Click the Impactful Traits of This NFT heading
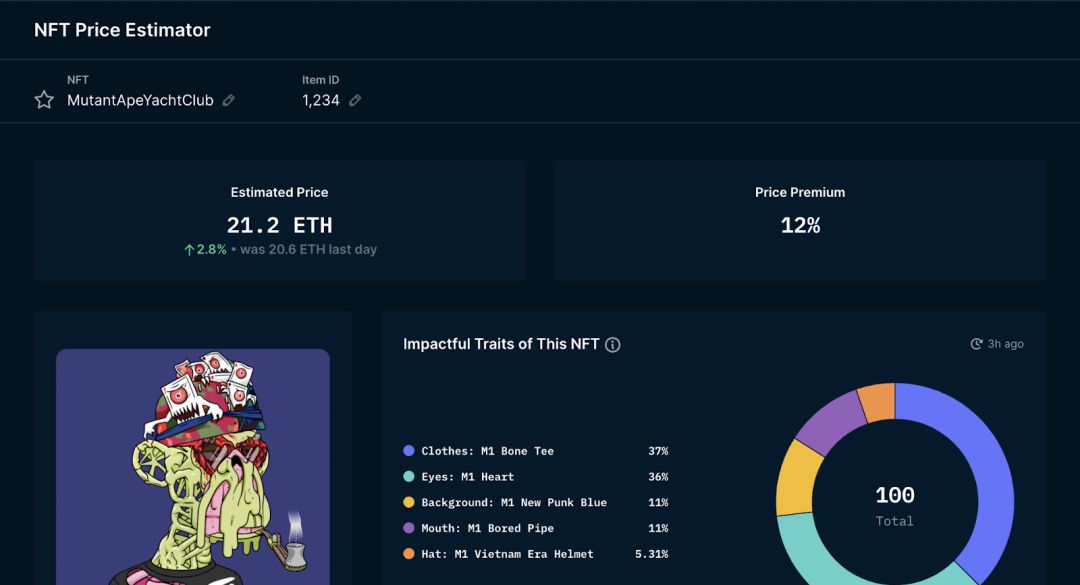This screenshot has width=1080, height=585. (x=501, y=344)
